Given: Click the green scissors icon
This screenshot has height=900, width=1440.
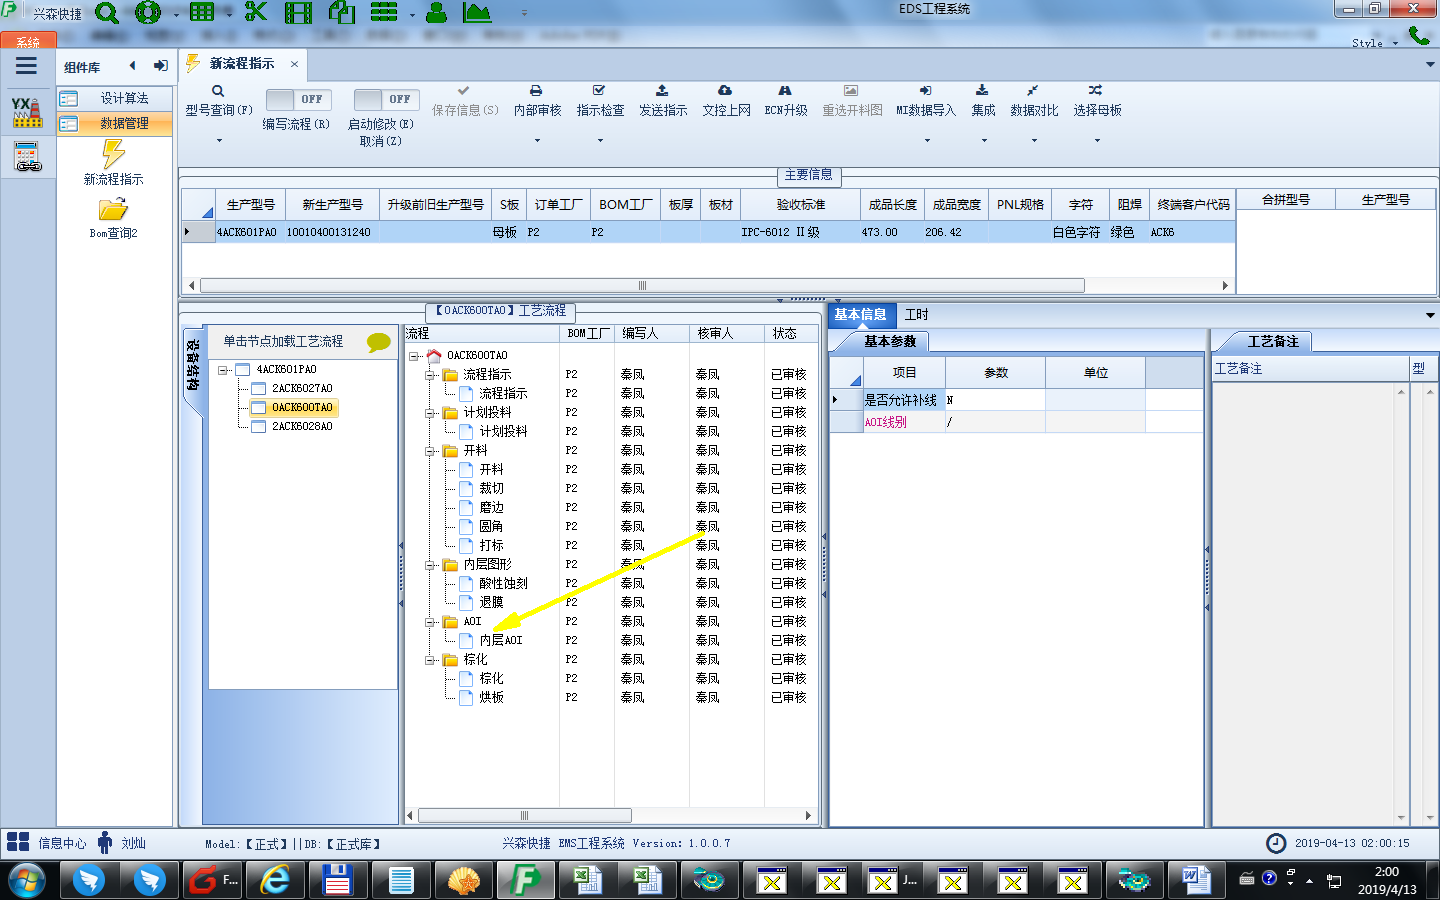Looking at the screenshot, I should [256, 12].
